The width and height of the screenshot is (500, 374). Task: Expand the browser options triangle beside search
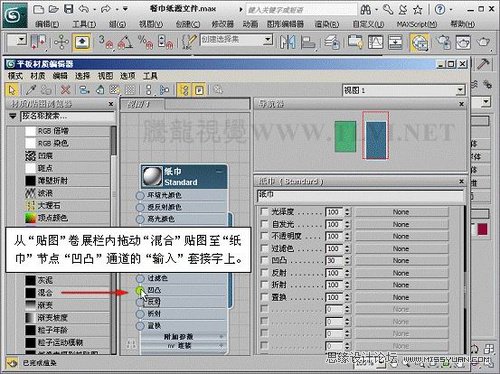tap(12, 116)
